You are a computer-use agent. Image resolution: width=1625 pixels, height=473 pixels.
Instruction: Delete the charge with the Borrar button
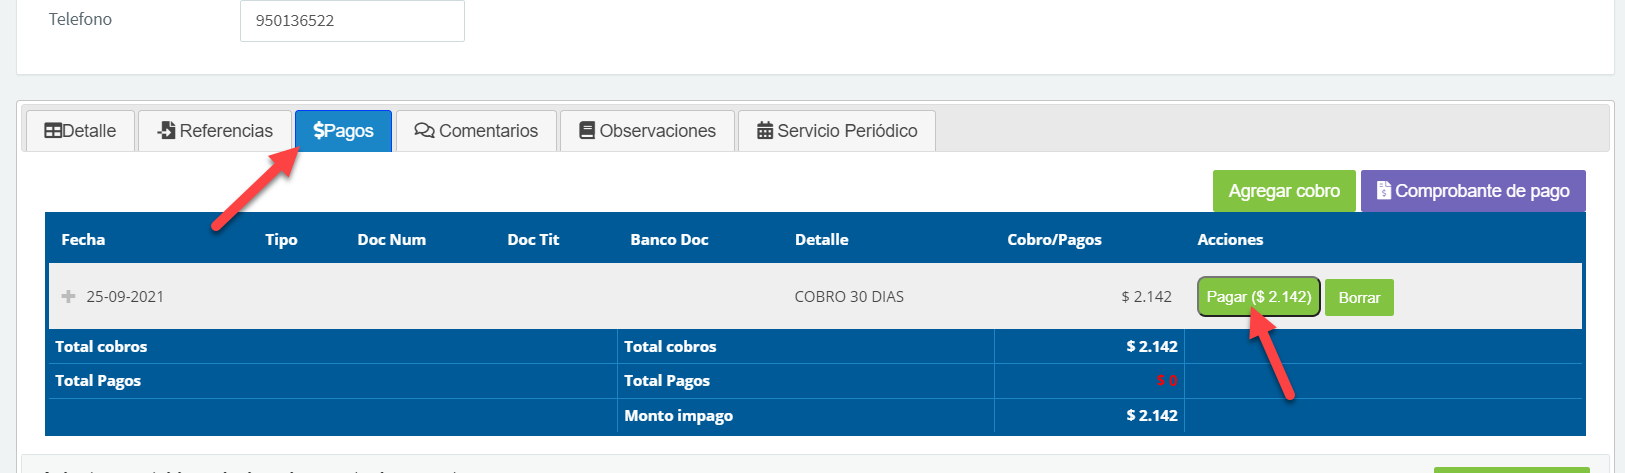click(1359, 298)
